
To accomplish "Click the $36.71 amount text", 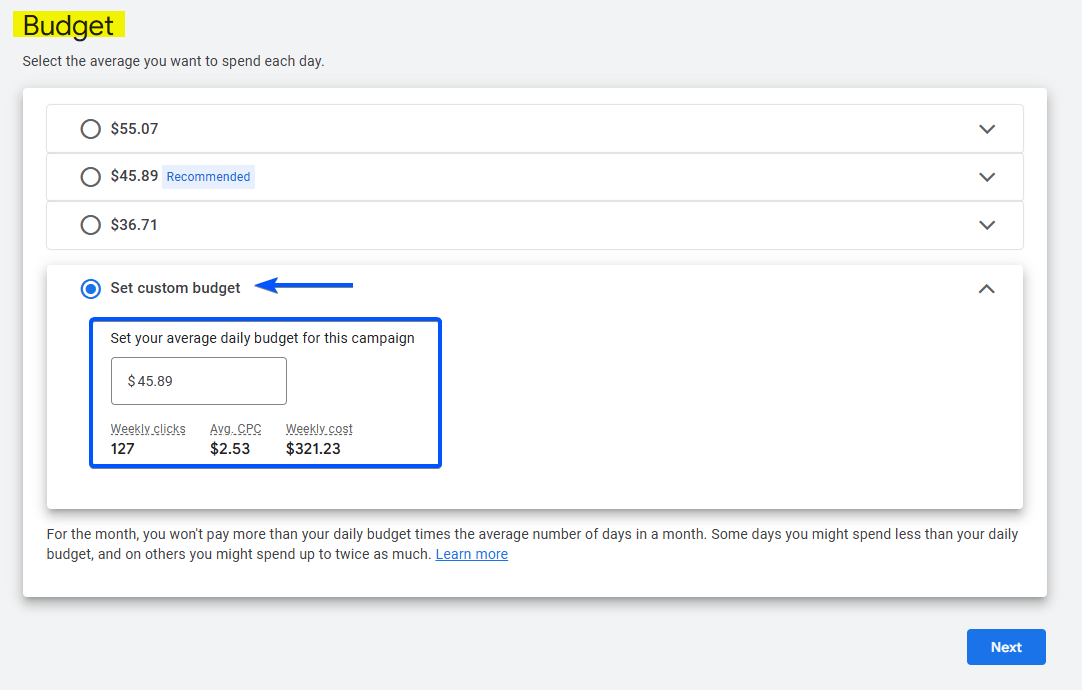I will tap(134, 225).
